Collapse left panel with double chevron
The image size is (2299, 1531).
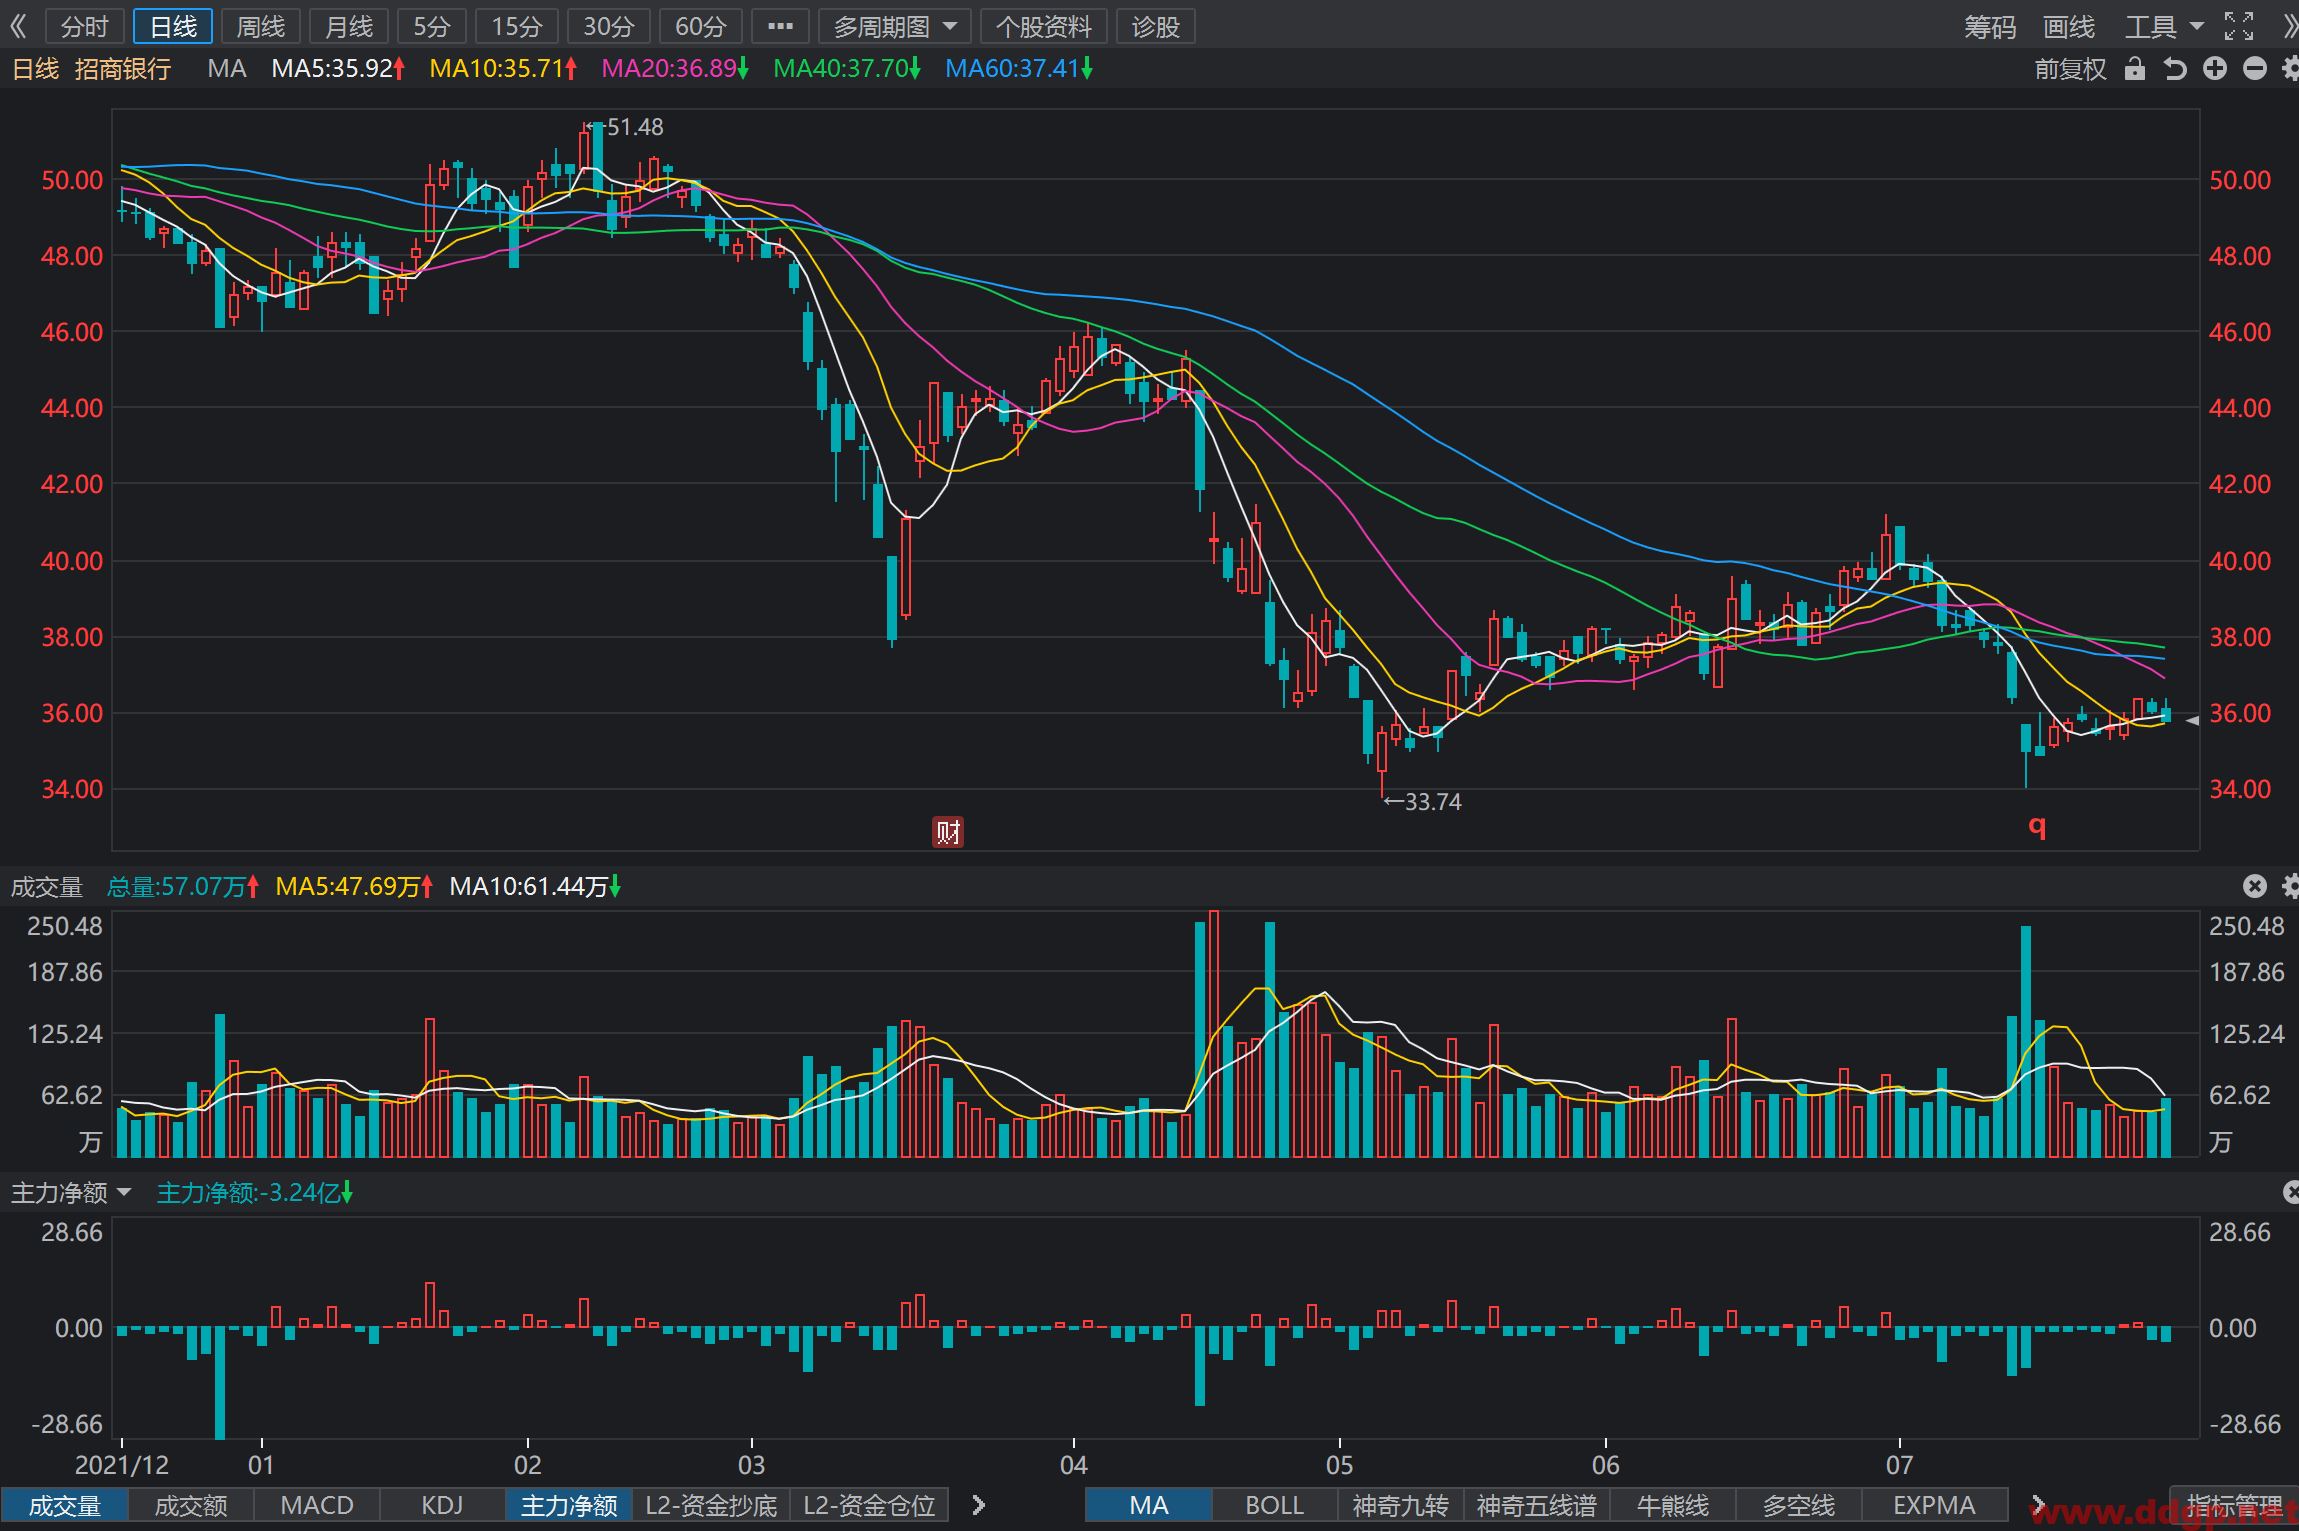coord(18,26)
